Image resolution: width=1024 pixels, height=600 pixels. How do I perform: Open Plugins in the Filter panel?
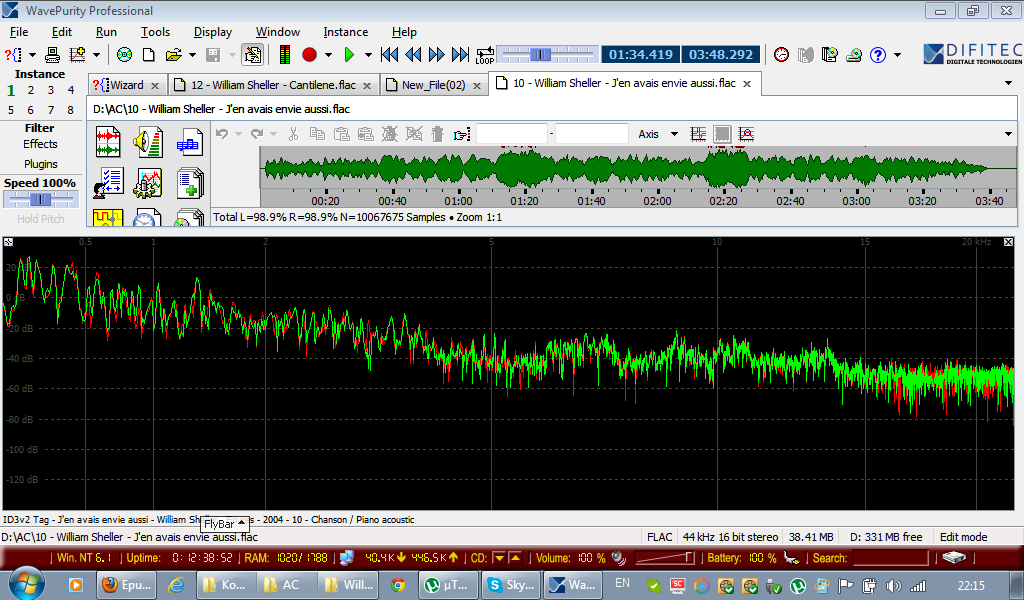(x=40, y=164)
